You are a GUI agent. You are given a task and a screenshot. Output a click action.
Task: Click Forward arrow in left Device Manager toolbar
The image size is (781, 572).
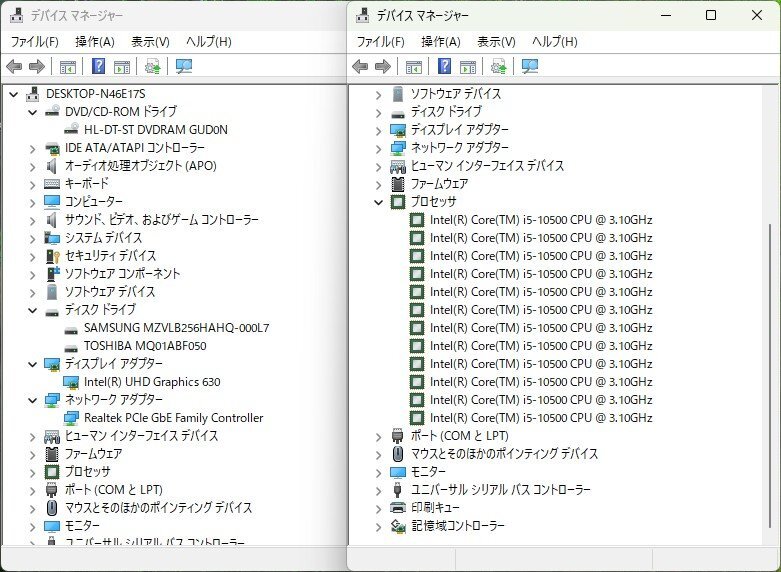click(x=37, y=66)
